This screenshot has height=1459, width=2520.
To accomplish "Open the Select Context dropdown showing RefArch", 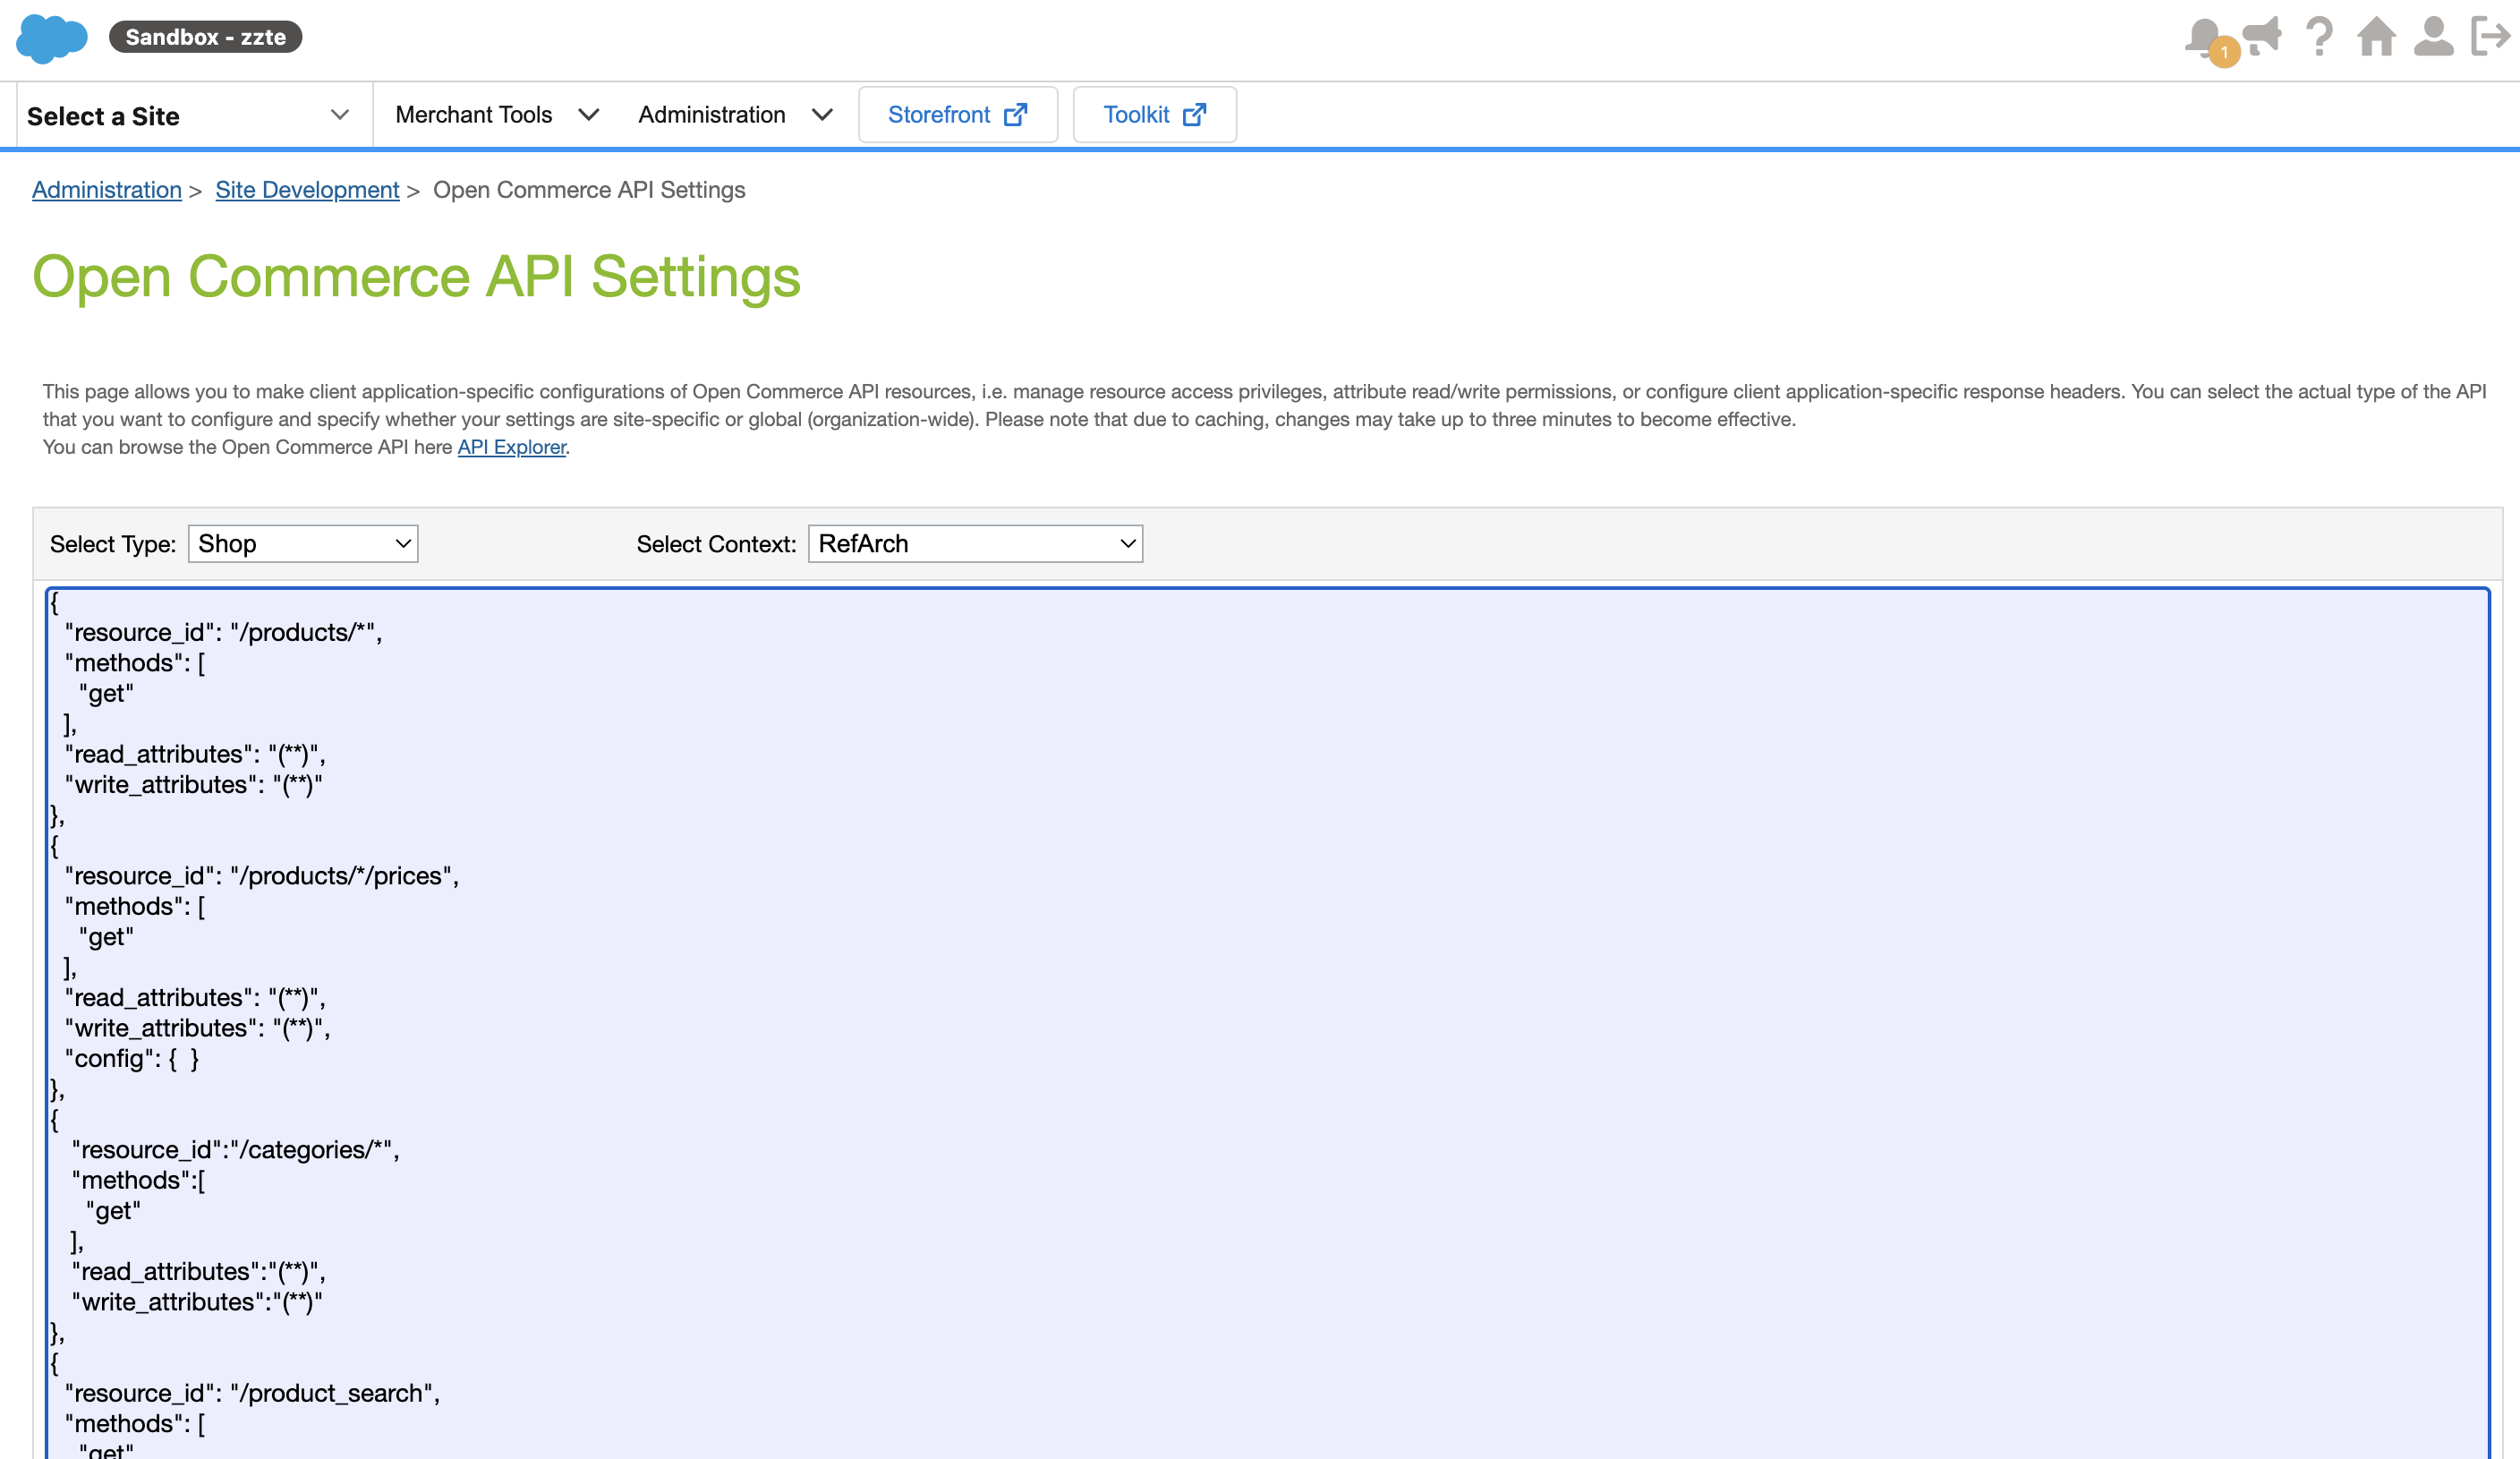I will [975, 544].
